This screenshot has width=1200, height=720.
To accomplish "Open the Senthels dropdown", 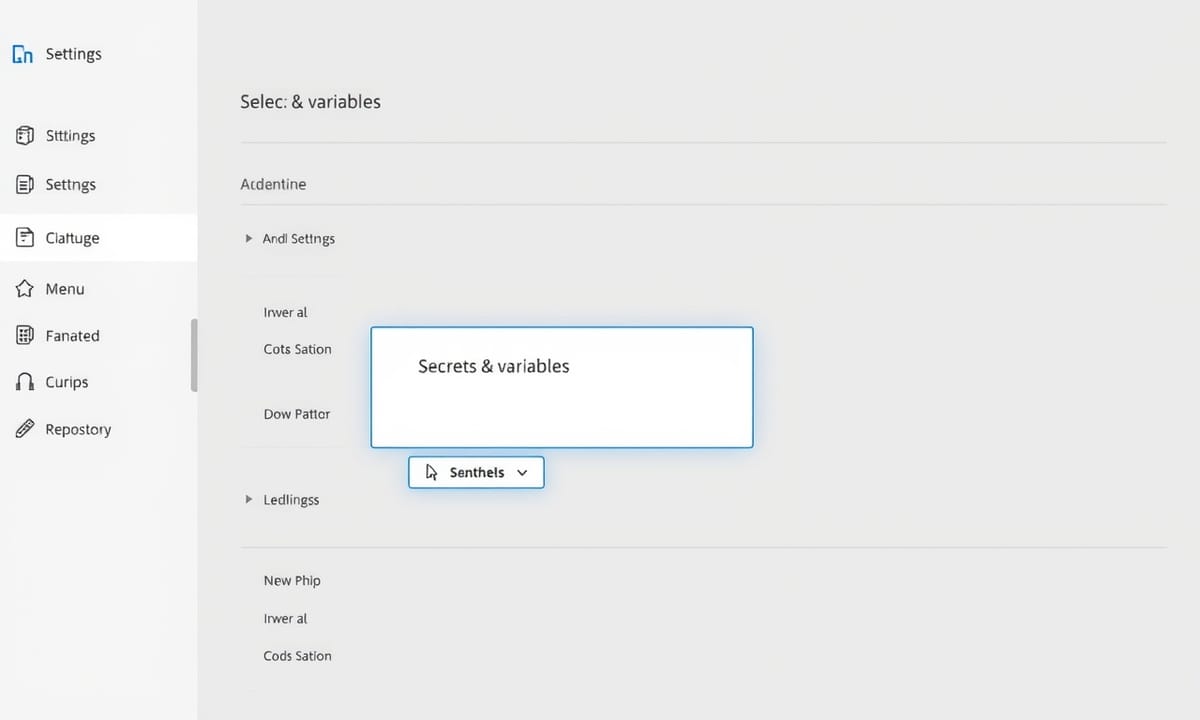I will 476,472.
